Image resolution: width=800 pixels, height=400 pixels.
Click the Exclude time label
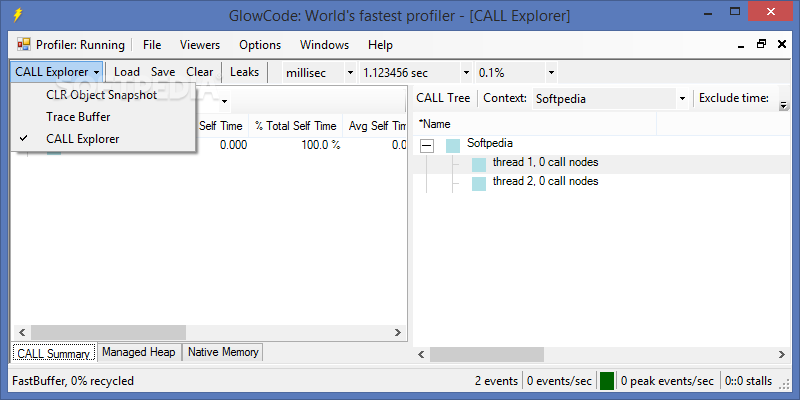click(734, 98)
